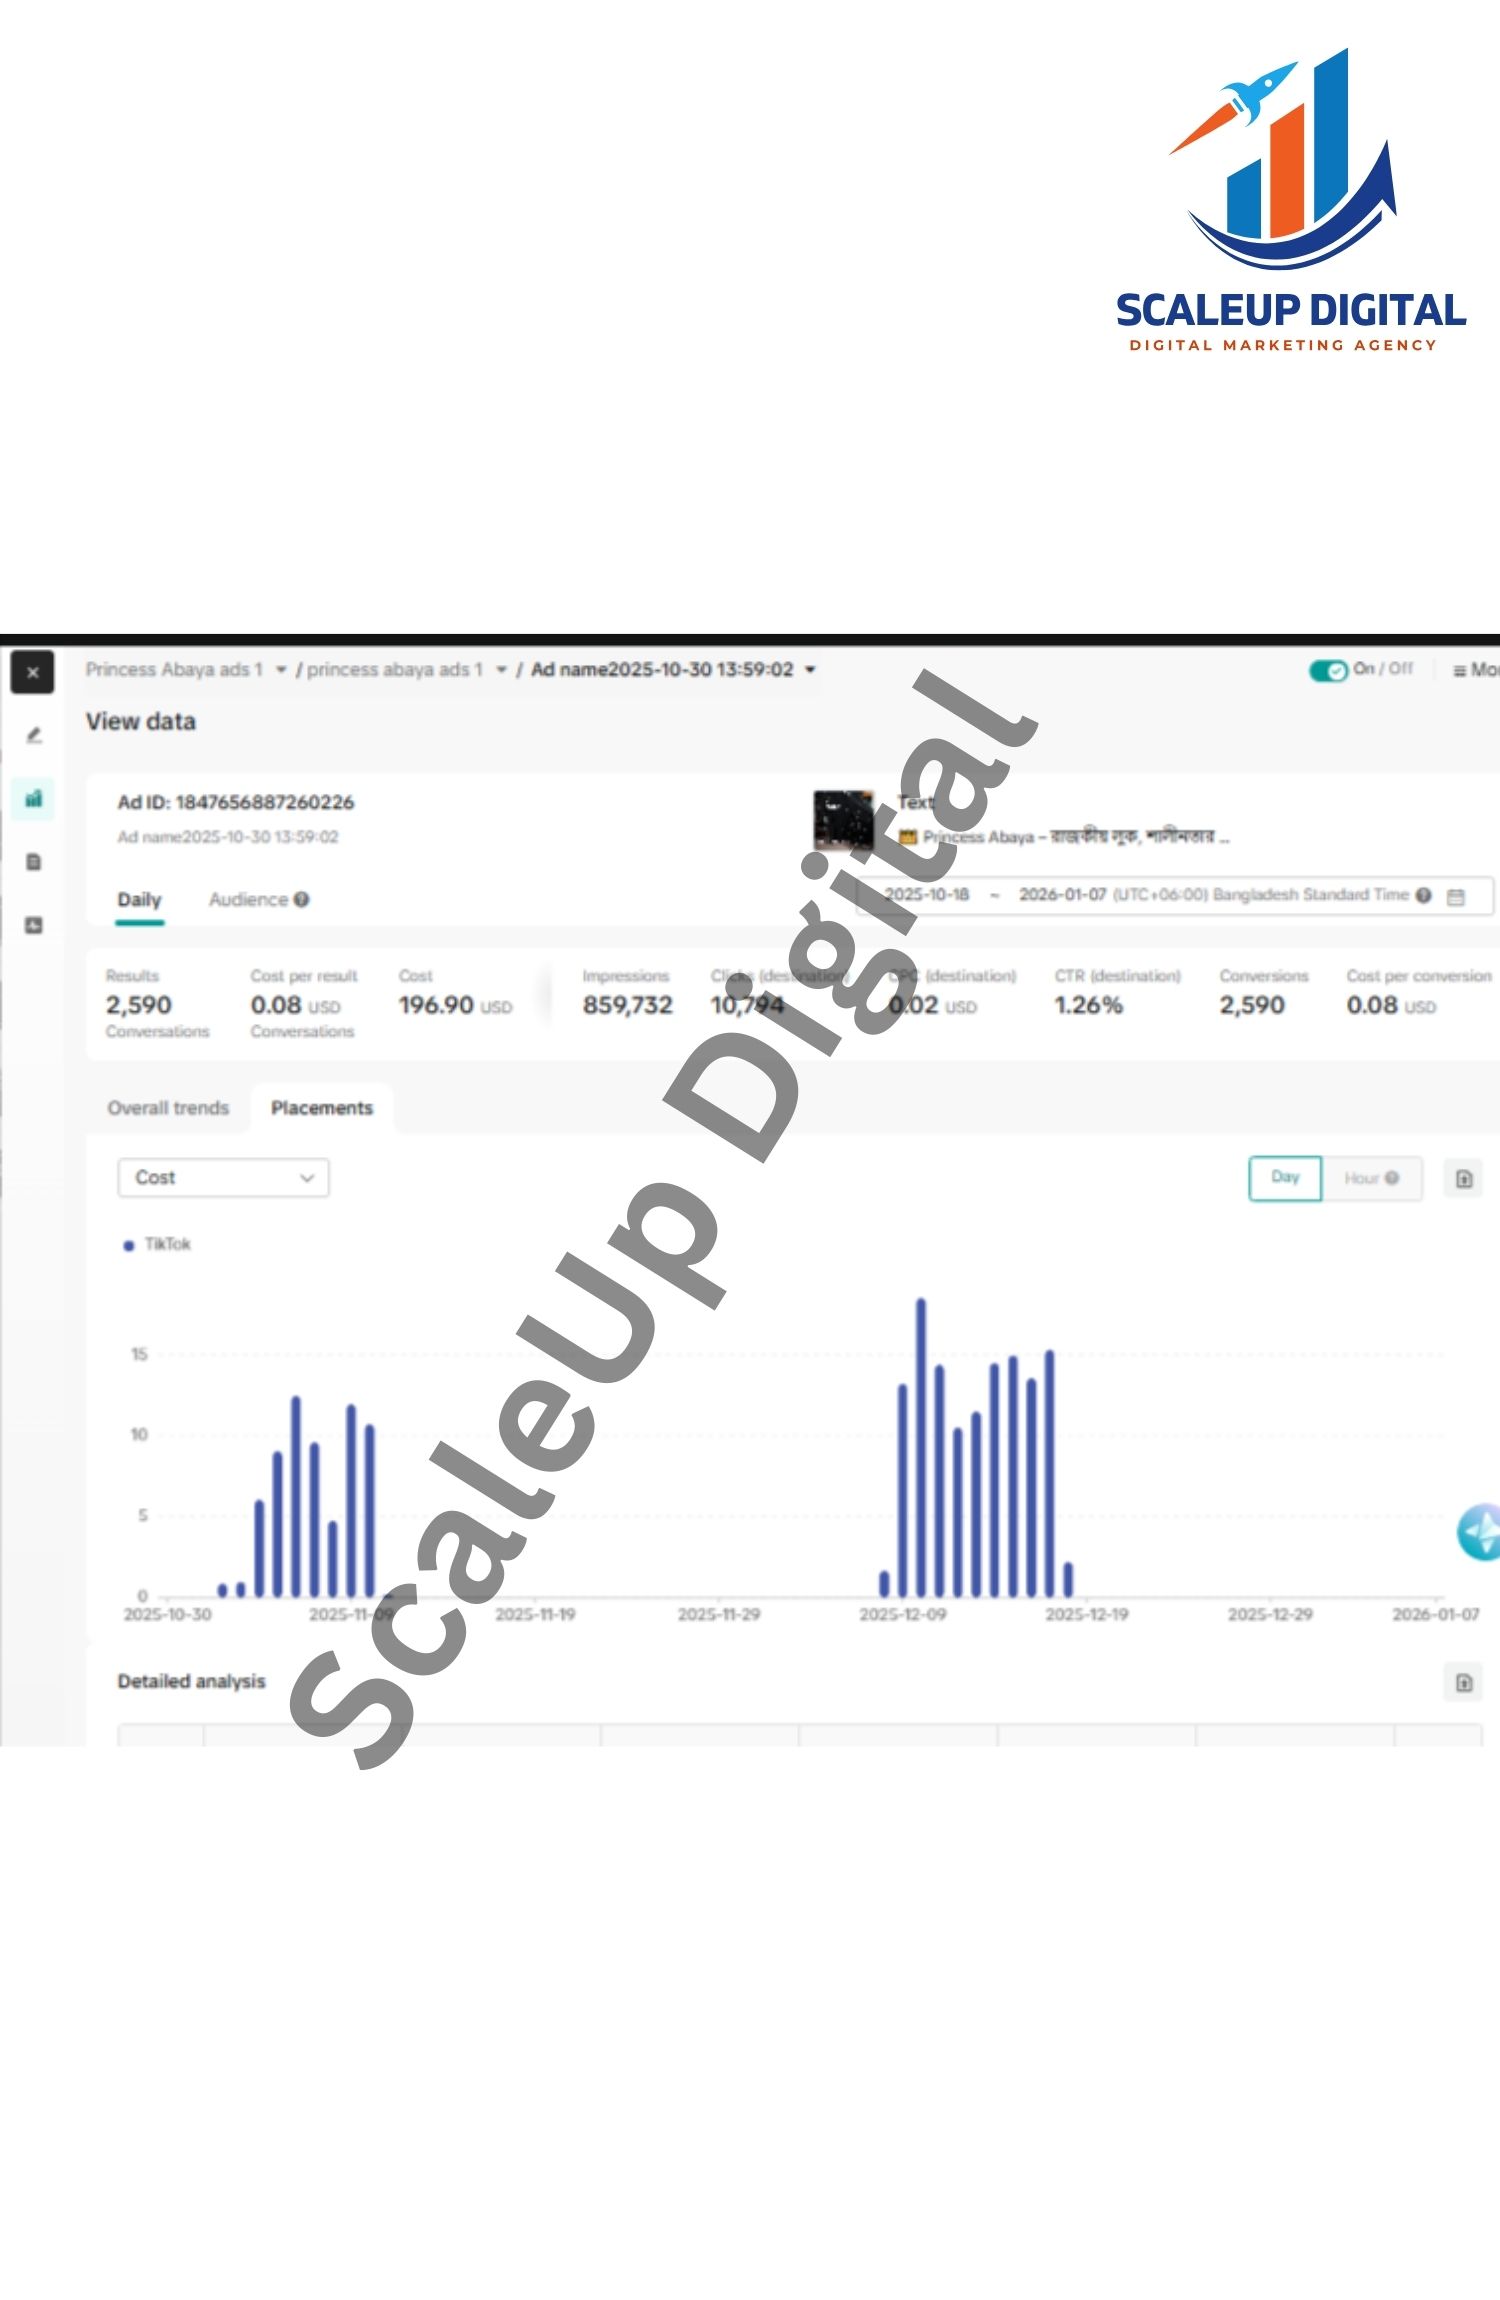Image resolution: width=1500 pixels, height=2300 pixels.
Task: Toggle the TikTok legend color dot
Action: [x=128, y=1245]
